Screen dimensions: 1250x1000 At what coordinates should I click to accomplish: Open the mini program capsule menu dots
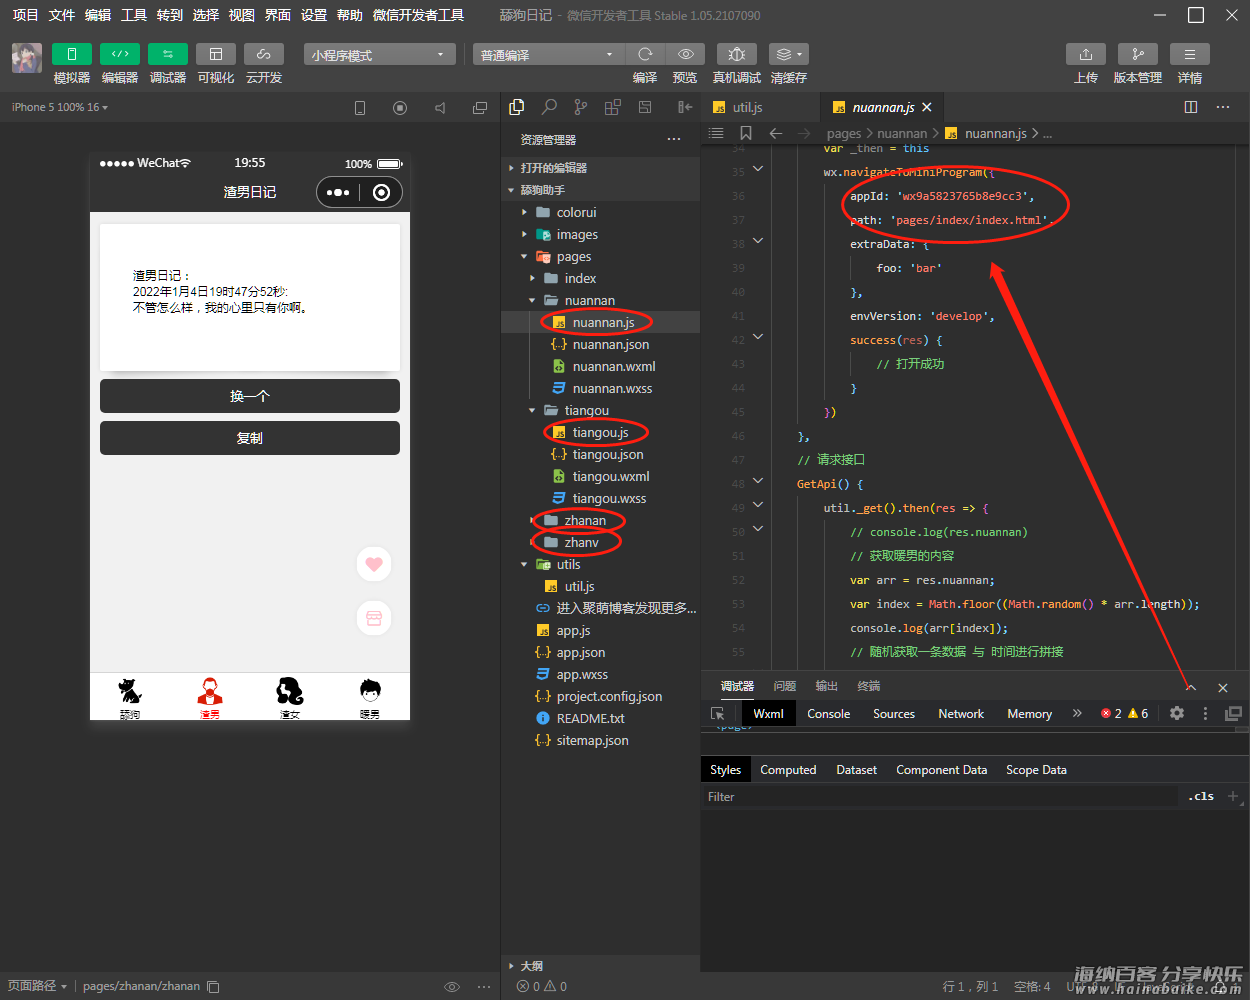pos(338,193)
